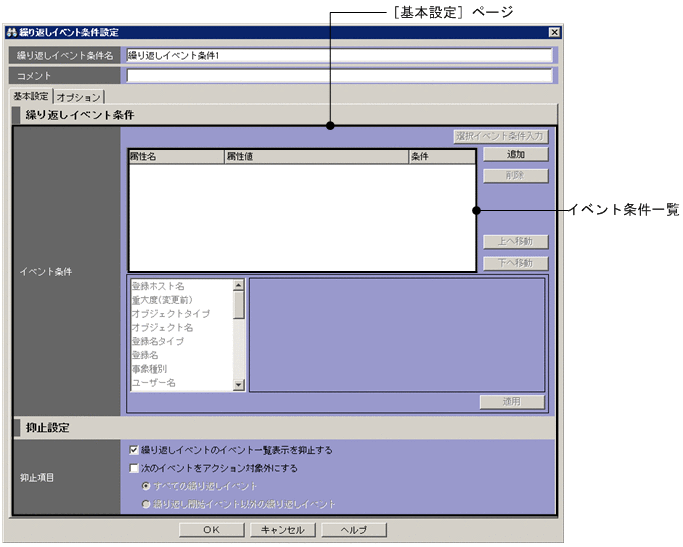The image size is (683, 547).
Task: Open the オプション tab
Action: [x=78, y=97]
